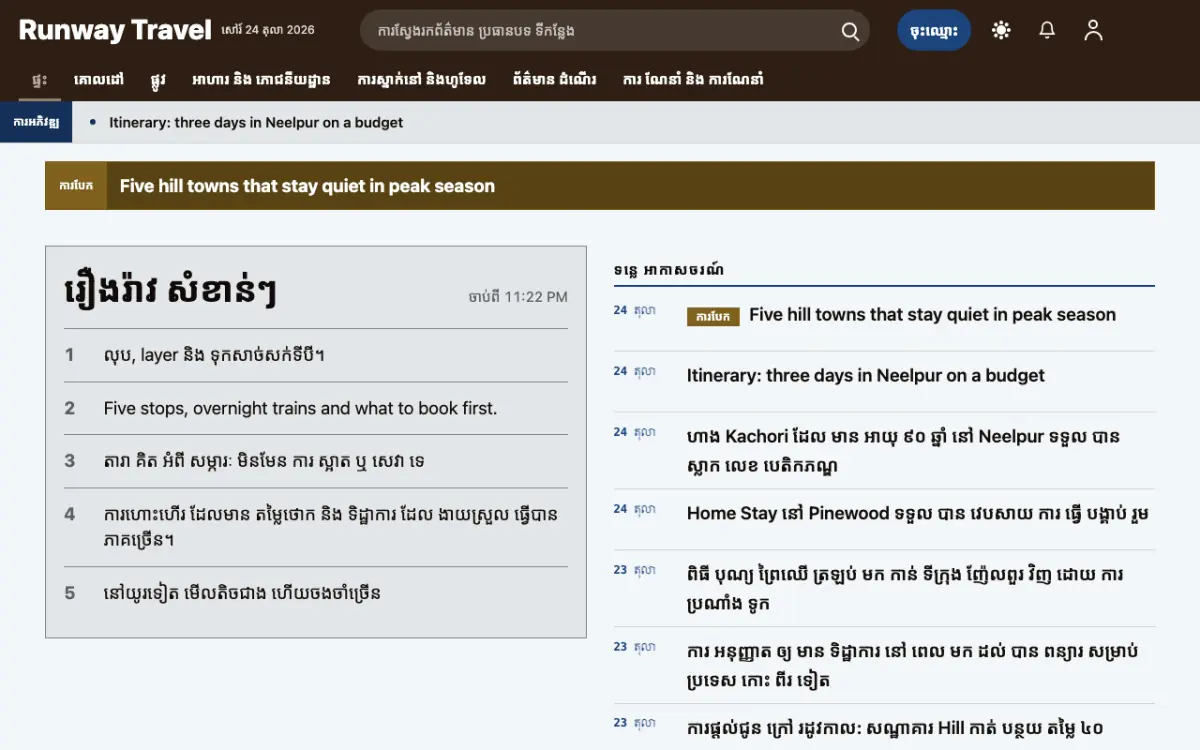Open the user account icon
This screenshot has width=1200, height=750.
point(1093,31)
